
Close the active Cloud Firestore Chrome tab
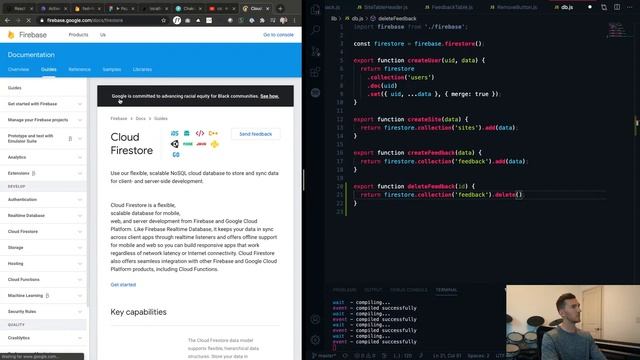coord(268,8)
